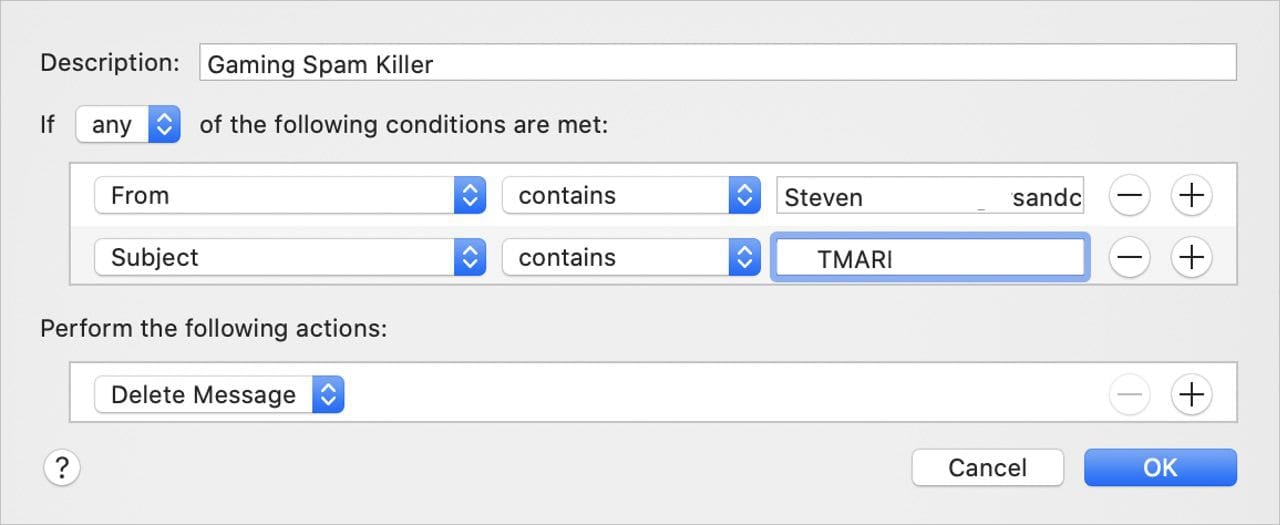1280x525 pixels.
Task: Expand the 'contains' dropdown in From row
Action: point(631,196)
